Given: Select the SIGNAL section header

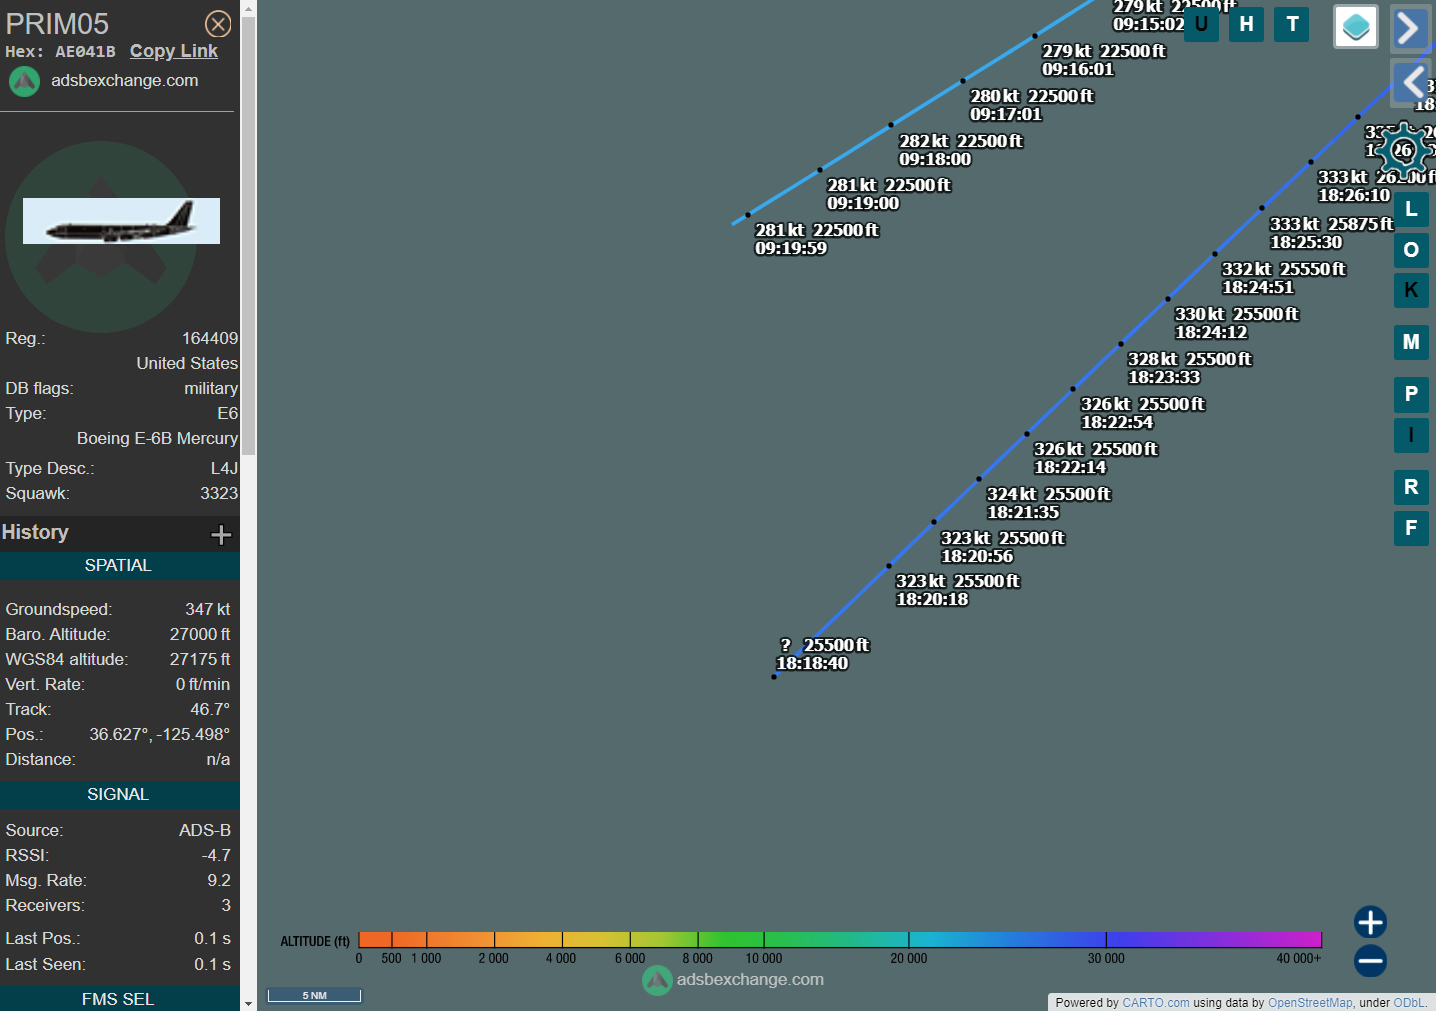Looking at the screenshot, I should (x=118, y=795).
